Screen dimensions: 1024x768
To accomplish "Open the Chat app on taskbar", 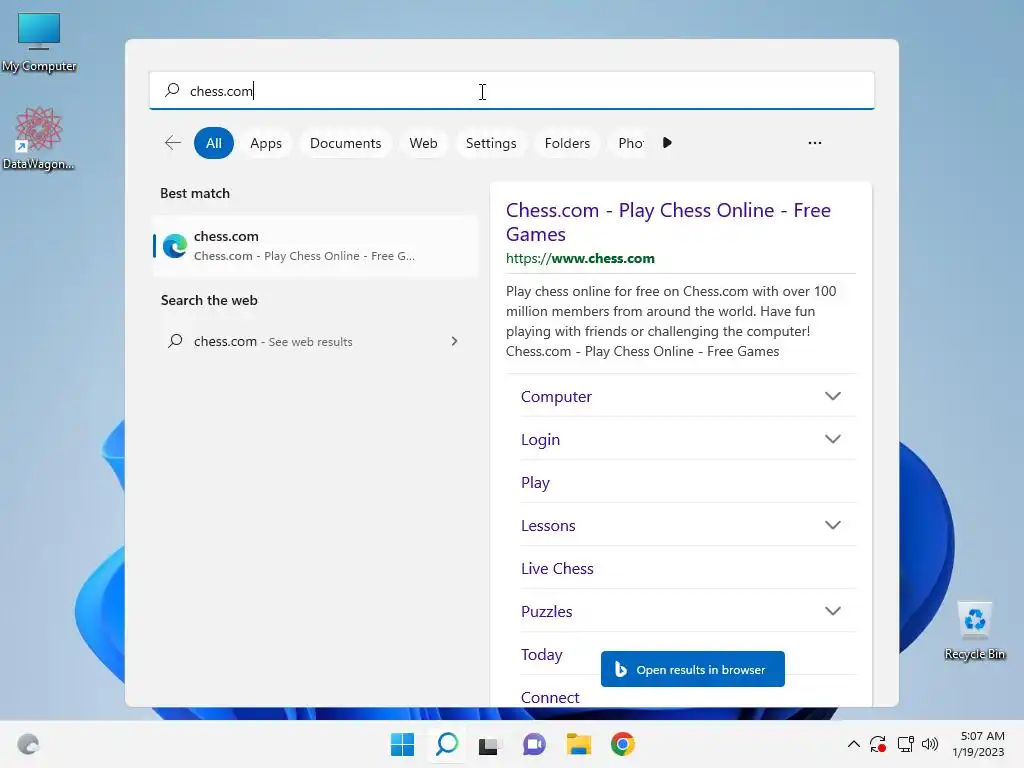I will pos(534,744).
